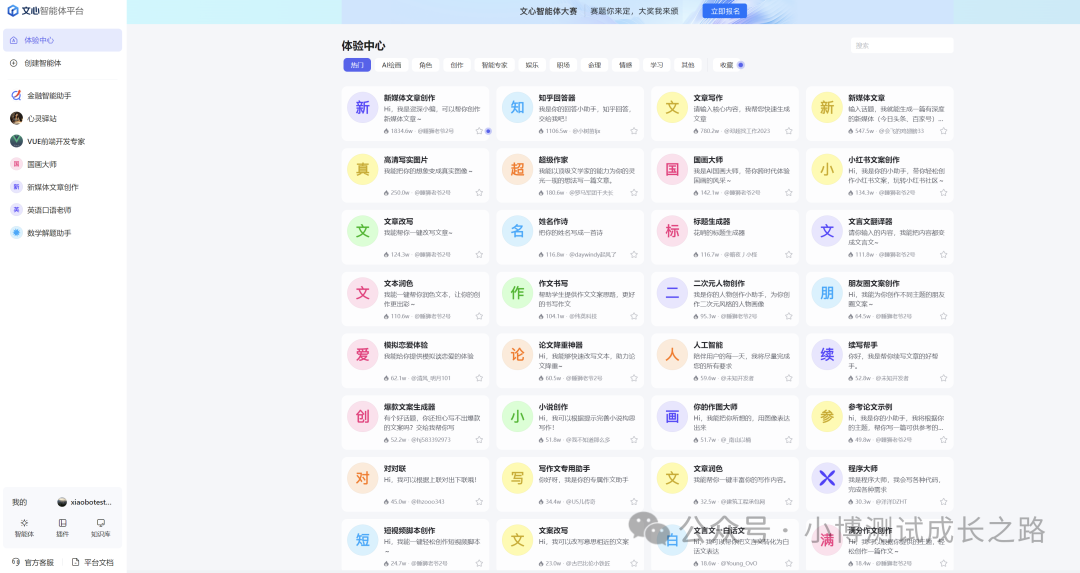Click the 画 avatar of 你的作图大师

pos(672,417)
